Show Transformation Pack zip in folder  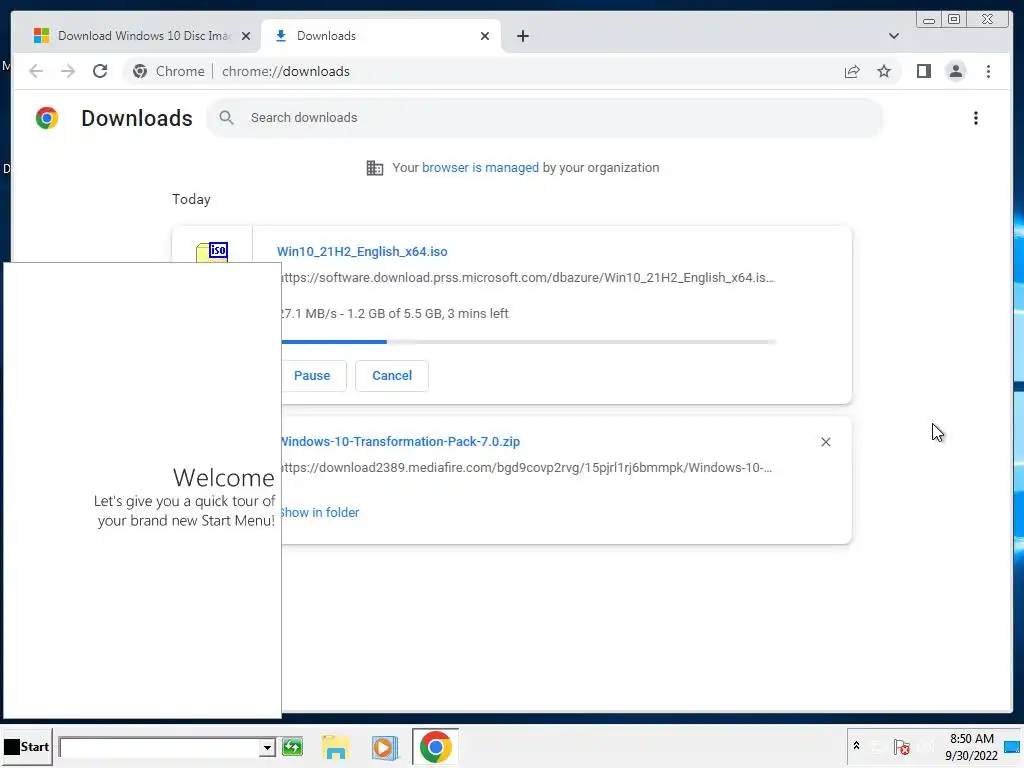click(x=320, y=513)
